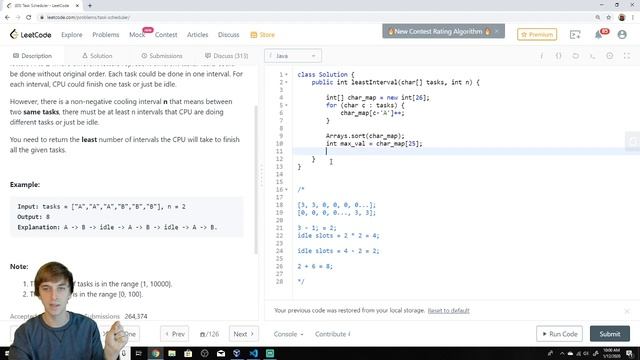640x360 pixels.
Task: Bookmark this page with the star
Action: 609,17
